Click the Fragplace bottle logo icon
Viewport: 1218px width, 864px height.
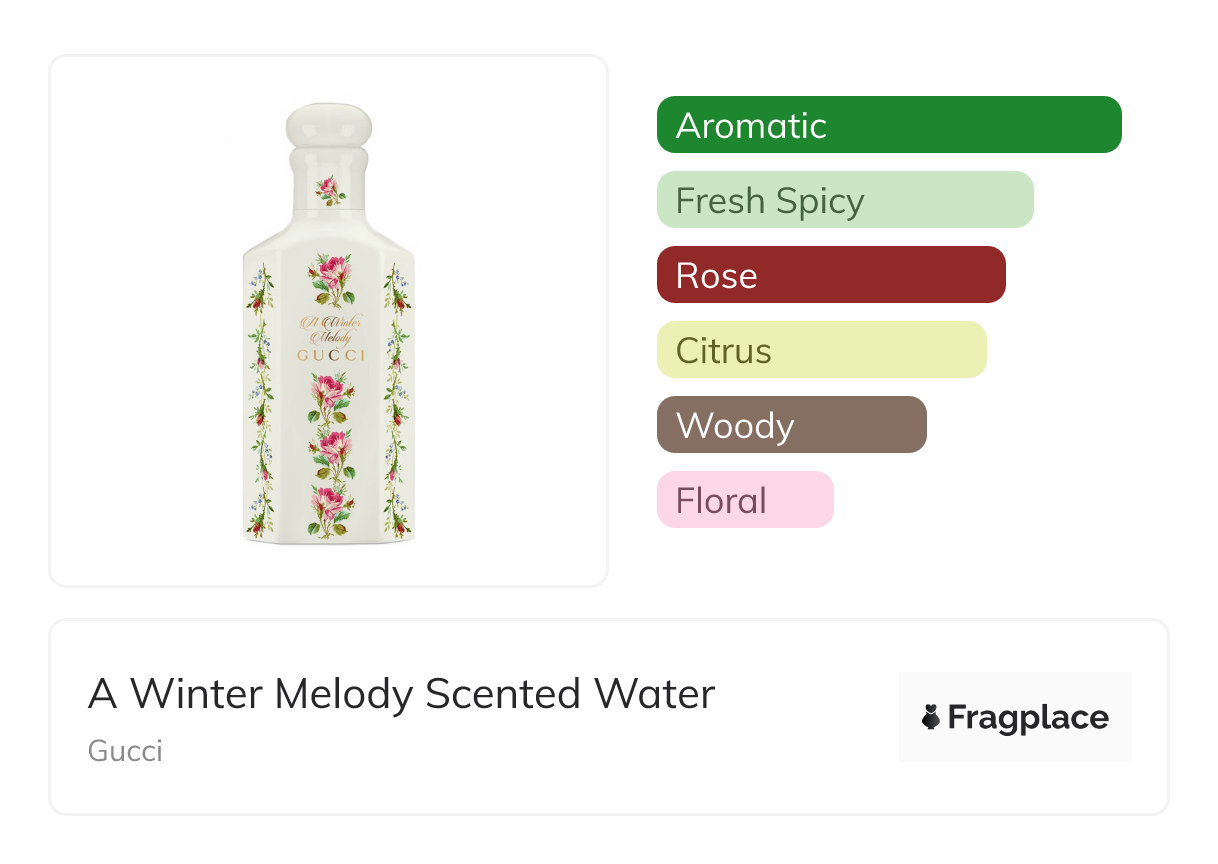(x=931, y=717)
